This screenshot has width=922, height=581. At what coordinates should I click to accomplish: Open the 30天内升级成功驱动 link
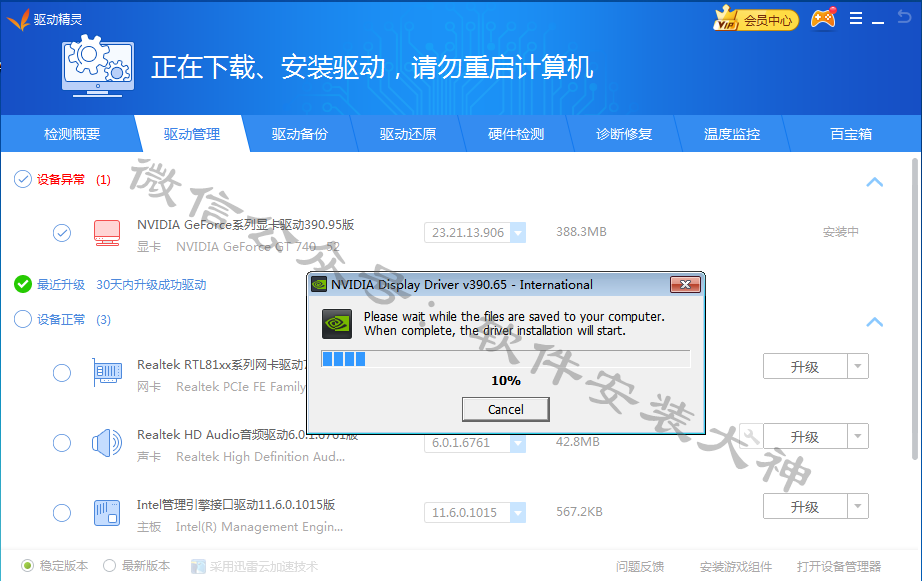click(151, 285)
